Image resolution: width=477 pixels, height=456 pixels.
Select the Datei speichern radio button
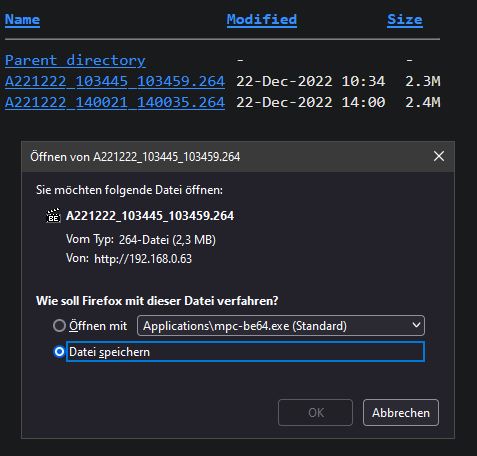[x=59, y=352]
